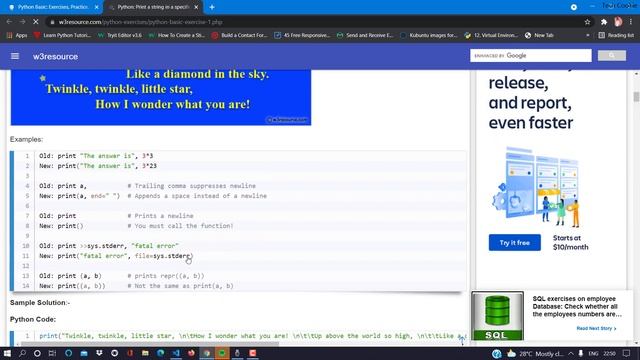Open the weather widget showing 28°C
The image size is (640, 360).
(x=536, y=353)
